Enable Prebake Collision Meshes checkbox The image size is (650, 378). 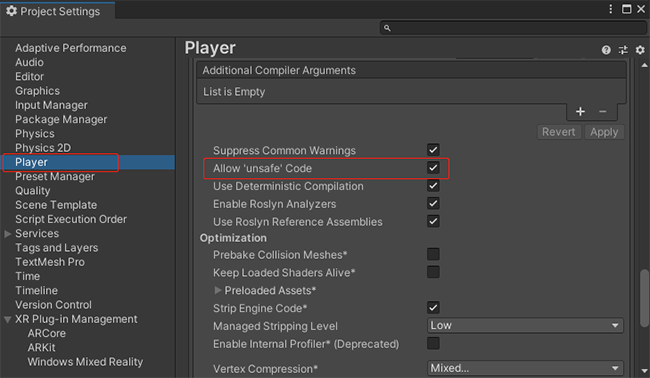click(x=433, y=254)
